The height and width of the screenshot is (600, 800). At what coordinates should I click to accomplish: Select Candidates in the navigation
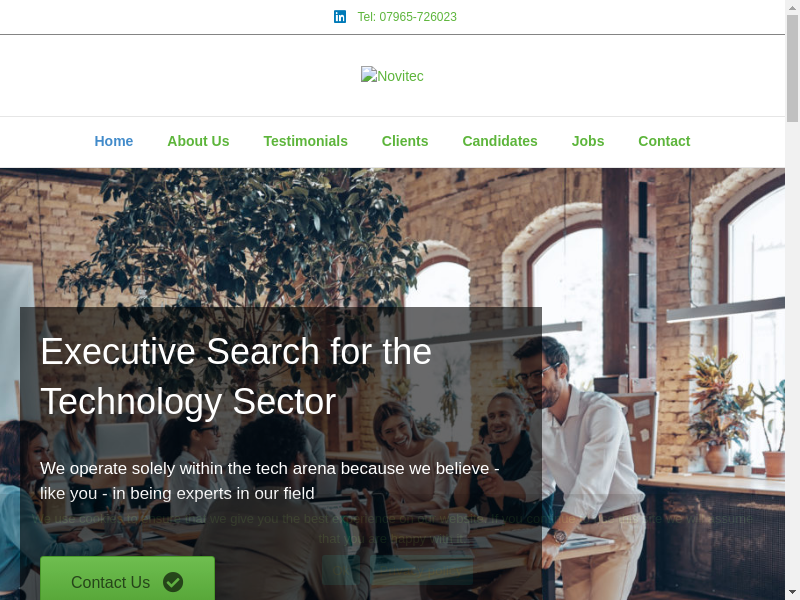[500, 141]
